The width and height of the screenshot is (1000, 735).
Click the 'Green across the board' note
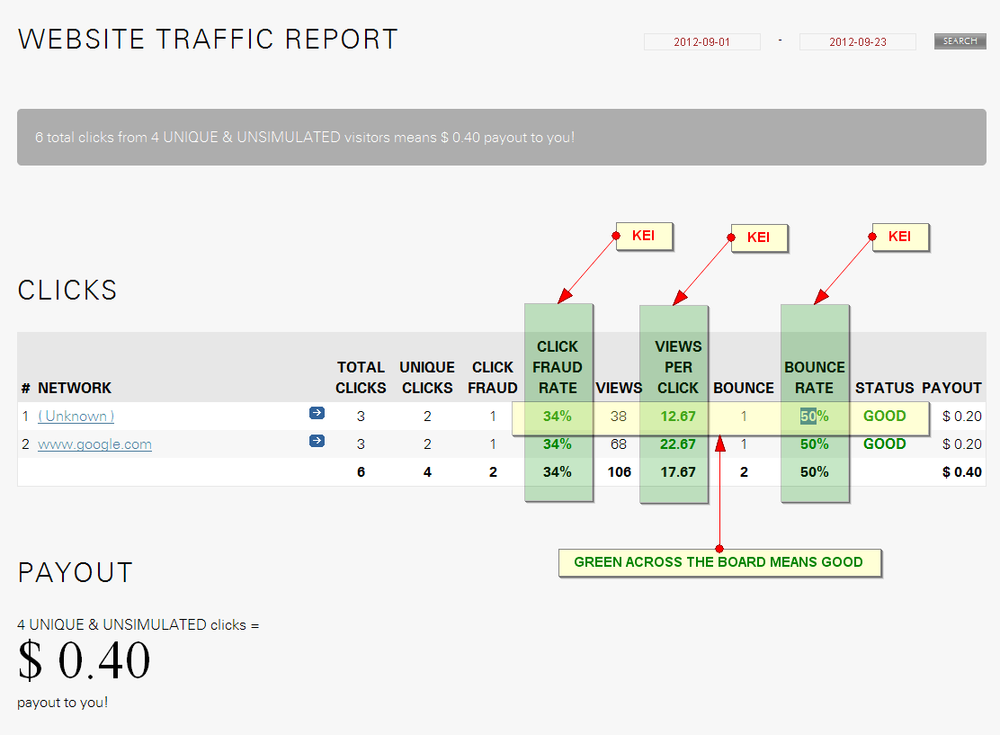718,562
